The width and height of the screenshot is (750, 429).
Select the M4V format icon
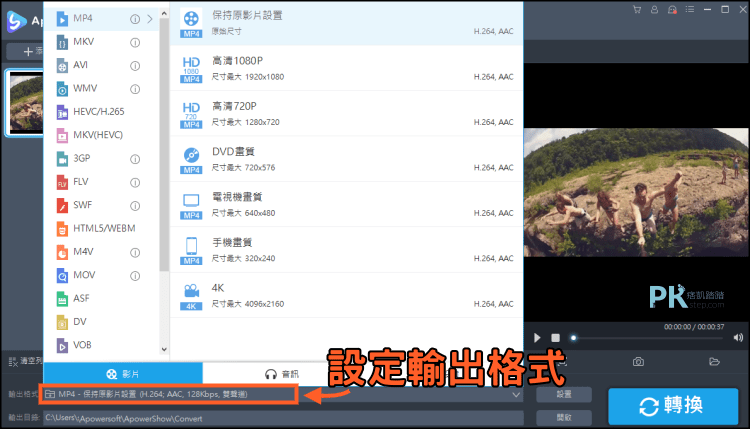coord(62,252)
